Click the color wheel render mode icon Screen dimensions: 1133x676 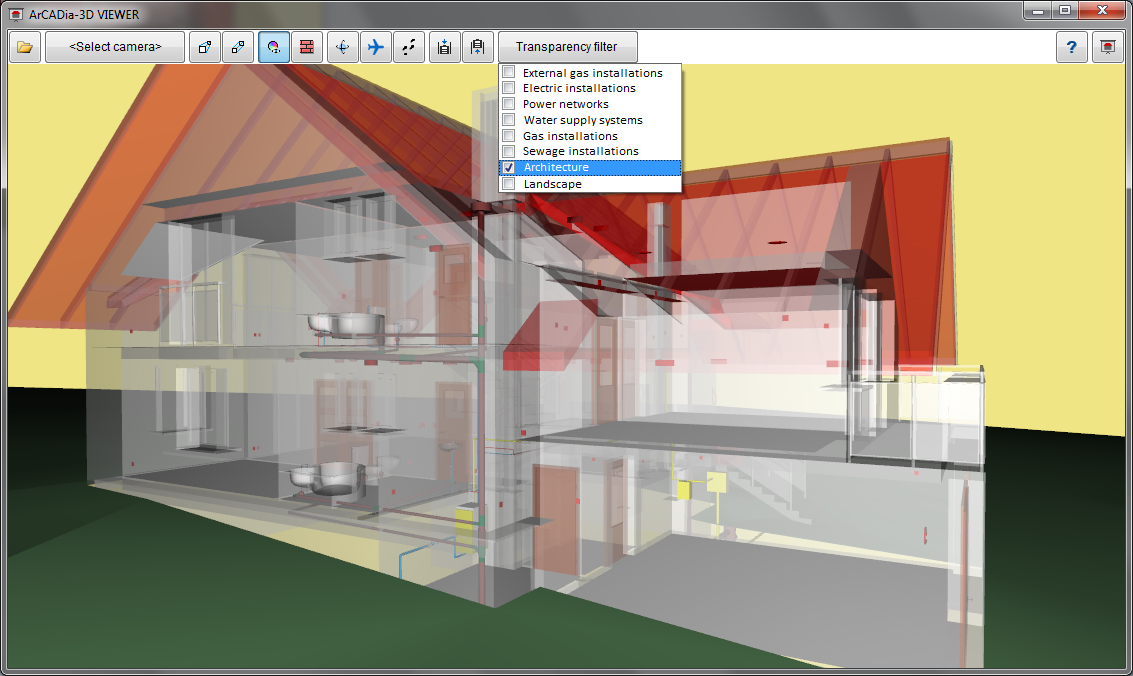[x=274, y=47]
